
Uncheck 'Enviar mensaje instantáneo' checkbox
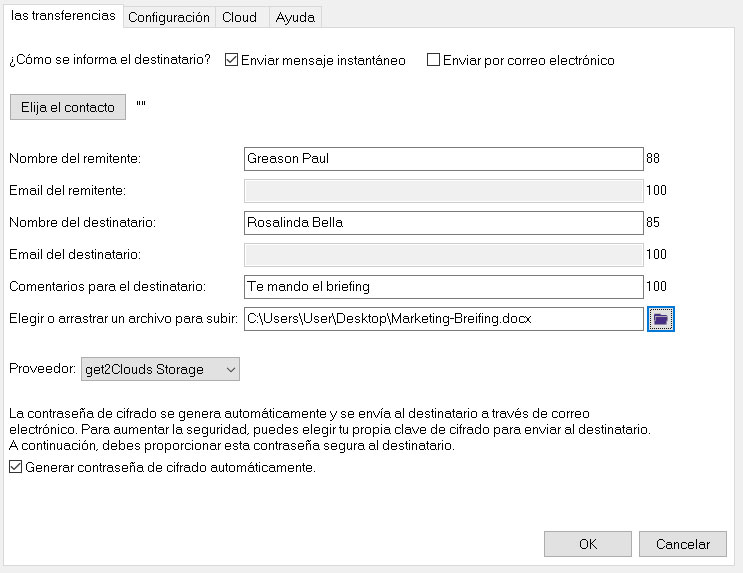pyautogui.click(x=233, y=60)
